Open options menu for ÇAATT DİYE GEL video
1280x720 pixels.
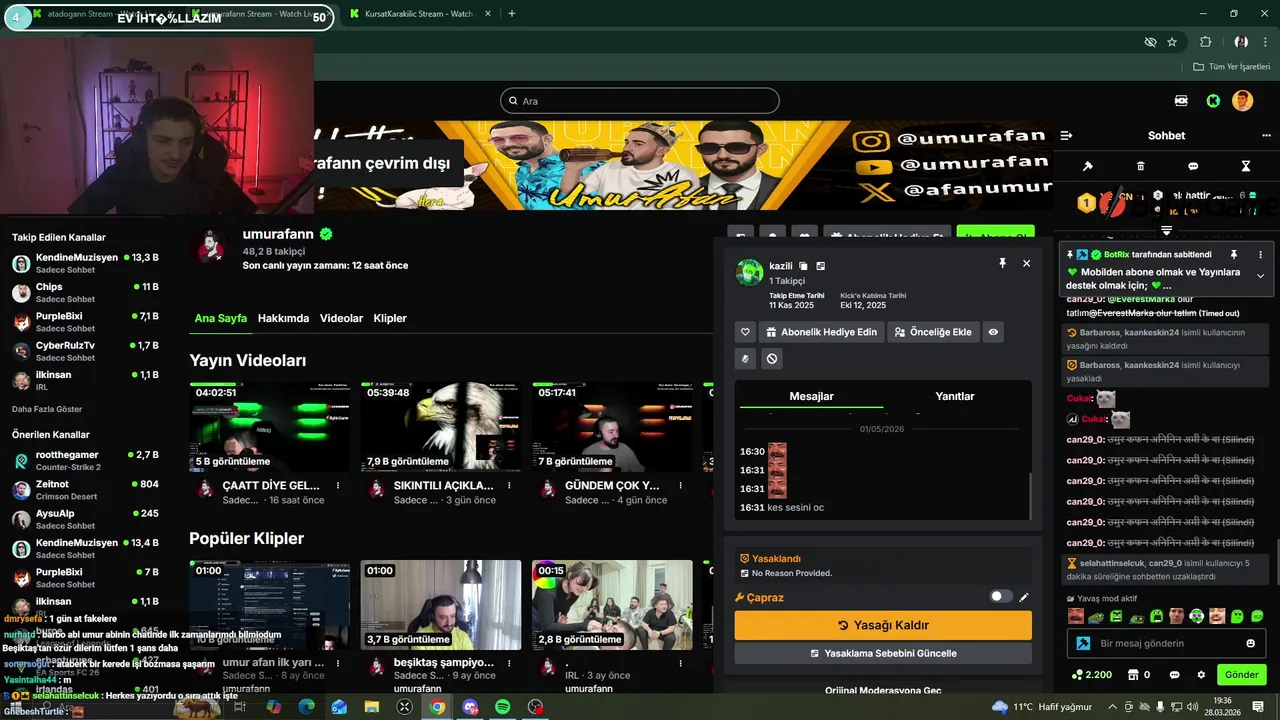pyautogui.click(x=338, y=486)
